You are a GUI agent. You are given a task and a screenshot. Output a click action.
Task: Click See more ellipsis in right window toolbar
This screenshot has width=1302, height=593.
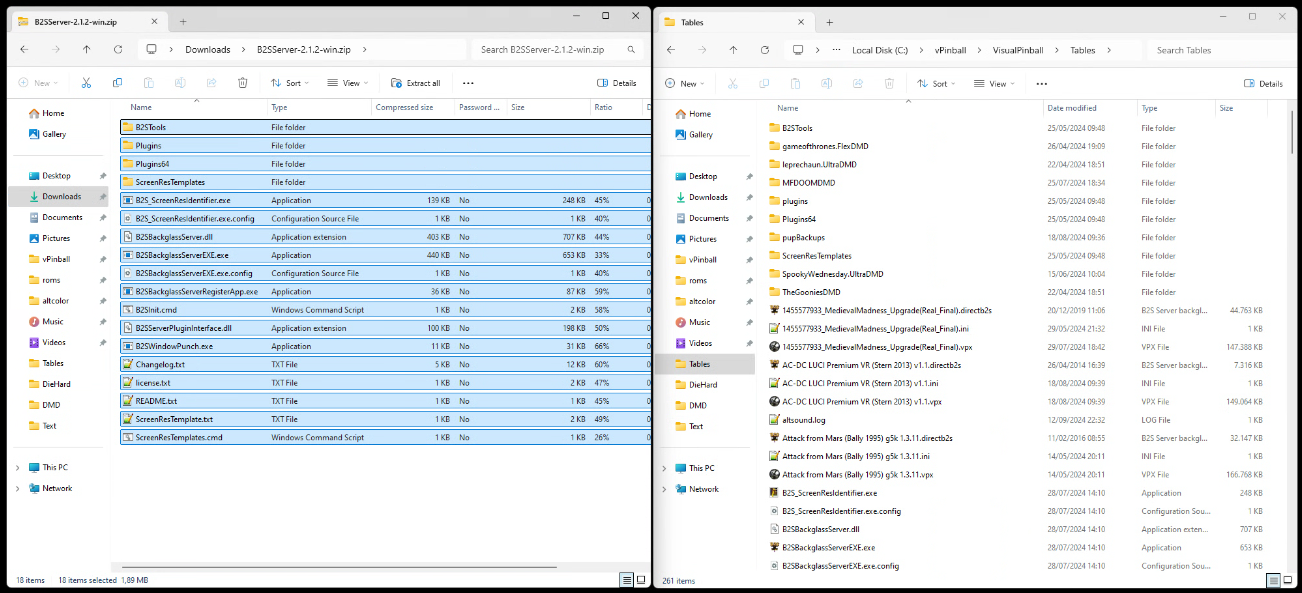pyautogui.click(x=1042, y=83)
